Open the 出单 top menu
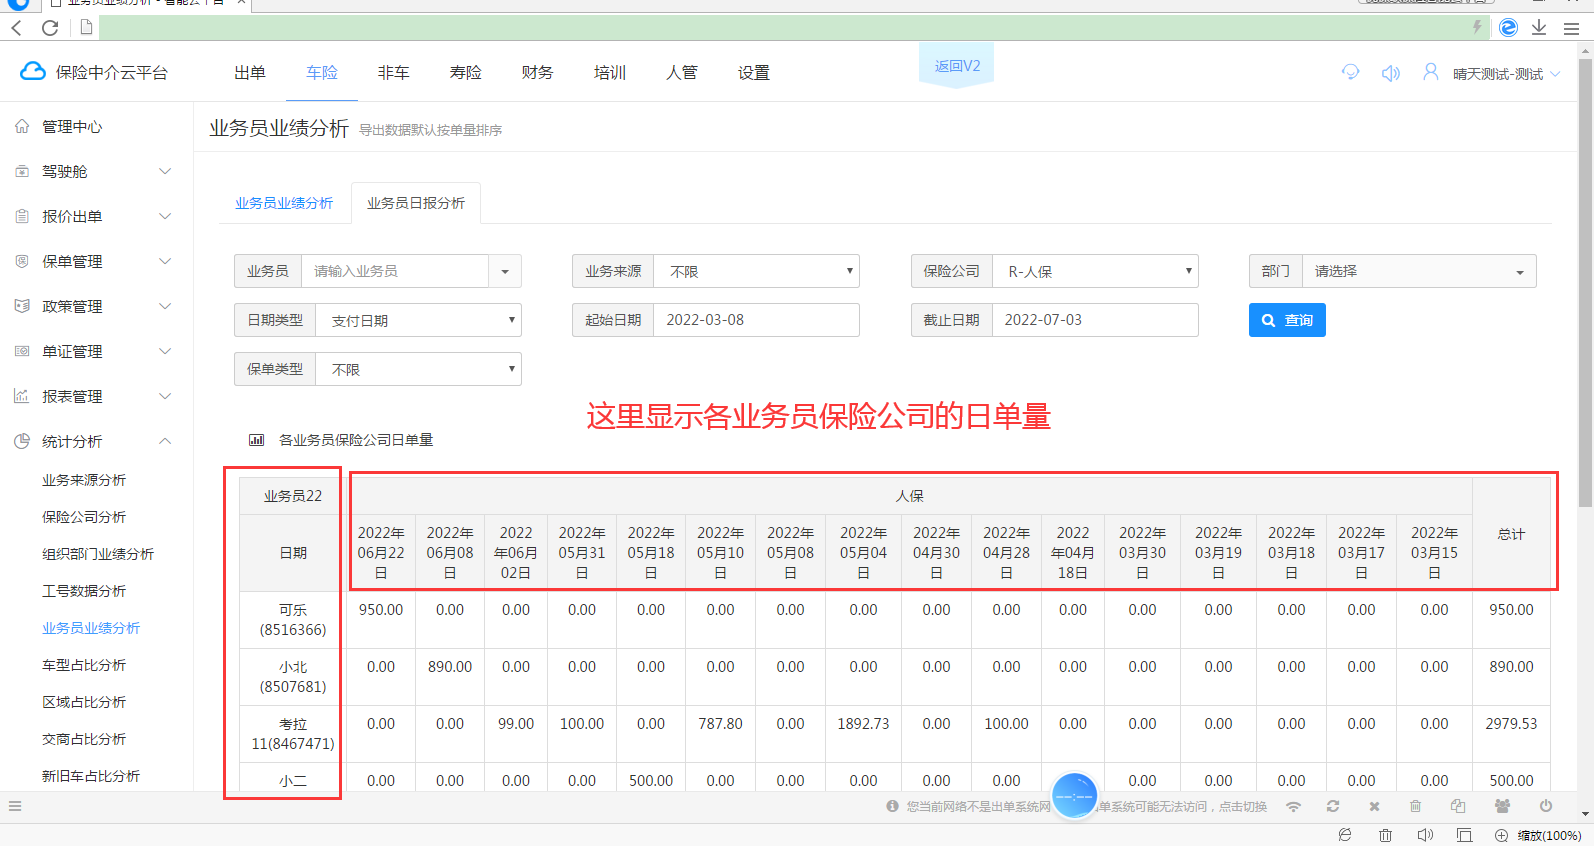The image size is (1594, 846). (250, 73)
